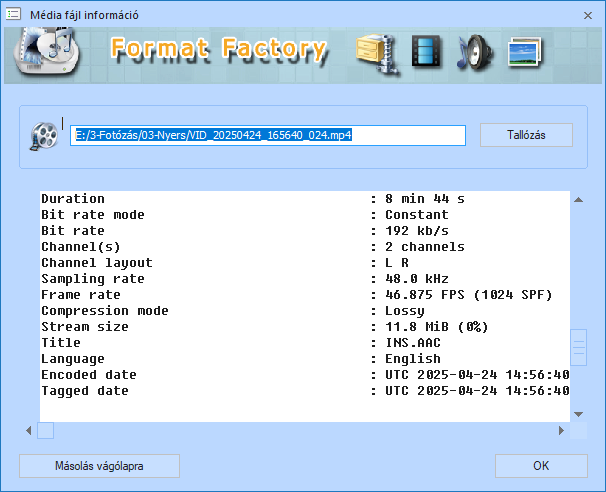Click the 'Stream size' label
Viewport: 606px width, 492px height.
[x=85, y=327]
